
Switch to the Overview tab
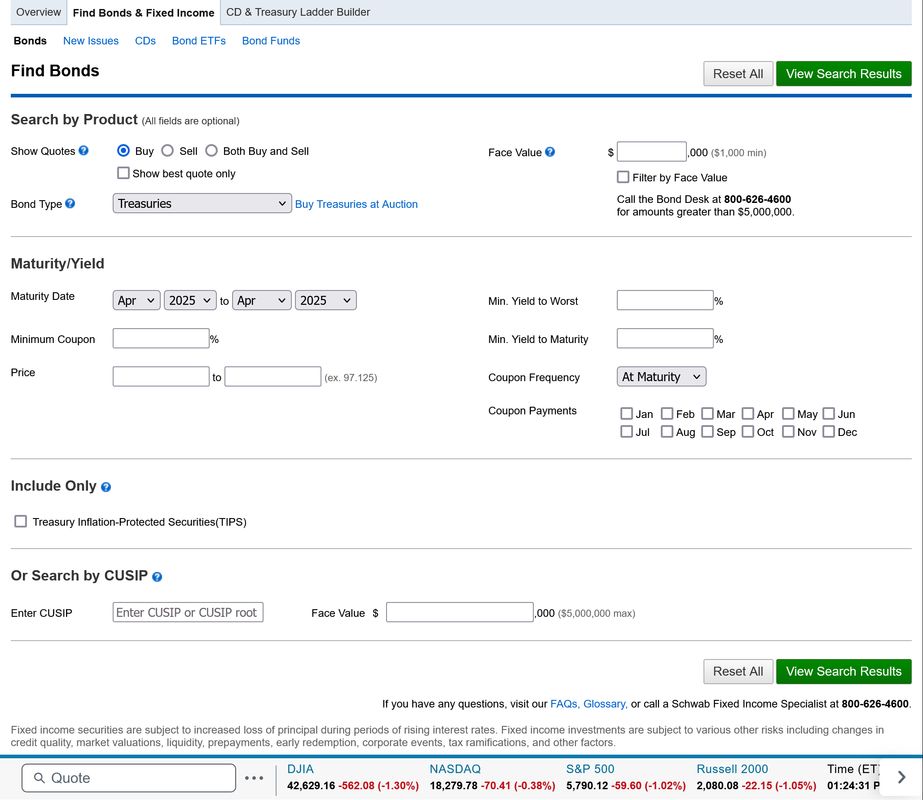click(x=38, y=12)
